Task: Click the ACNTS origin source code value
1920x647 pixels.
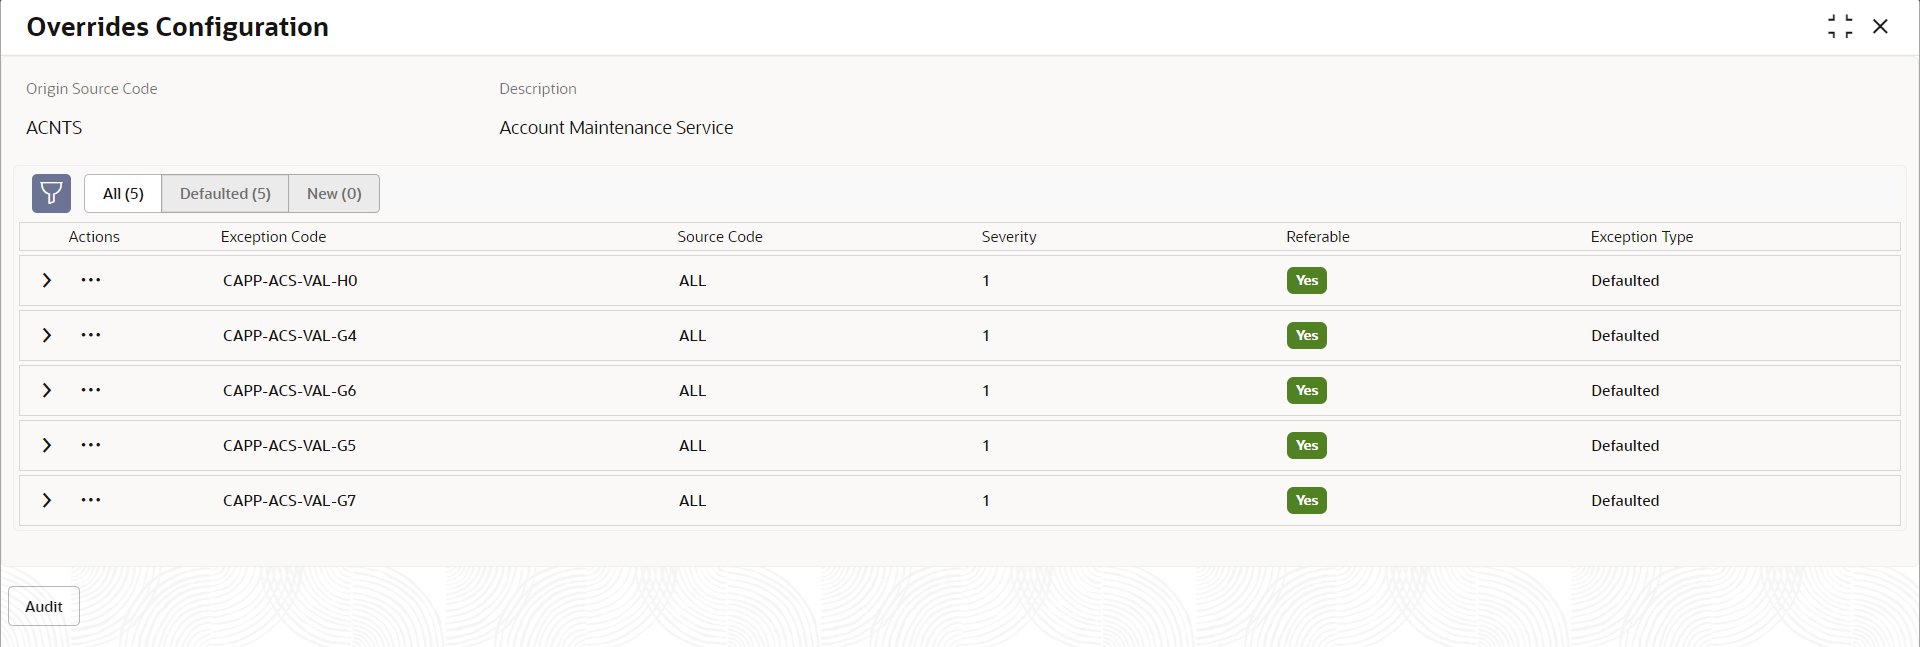Action: 54,128
